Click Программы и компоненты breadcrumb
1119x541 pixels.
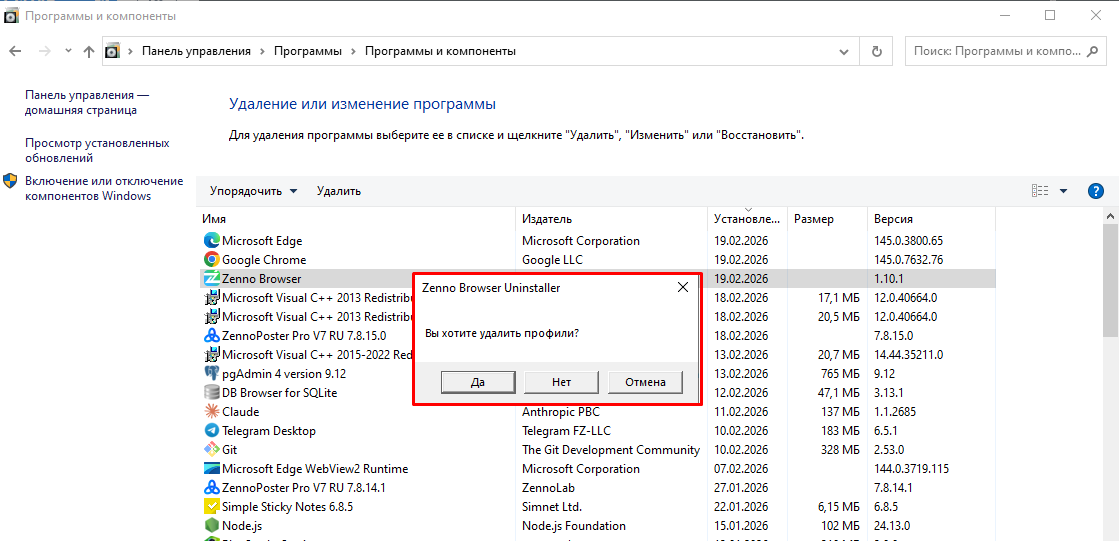[440, 51]
